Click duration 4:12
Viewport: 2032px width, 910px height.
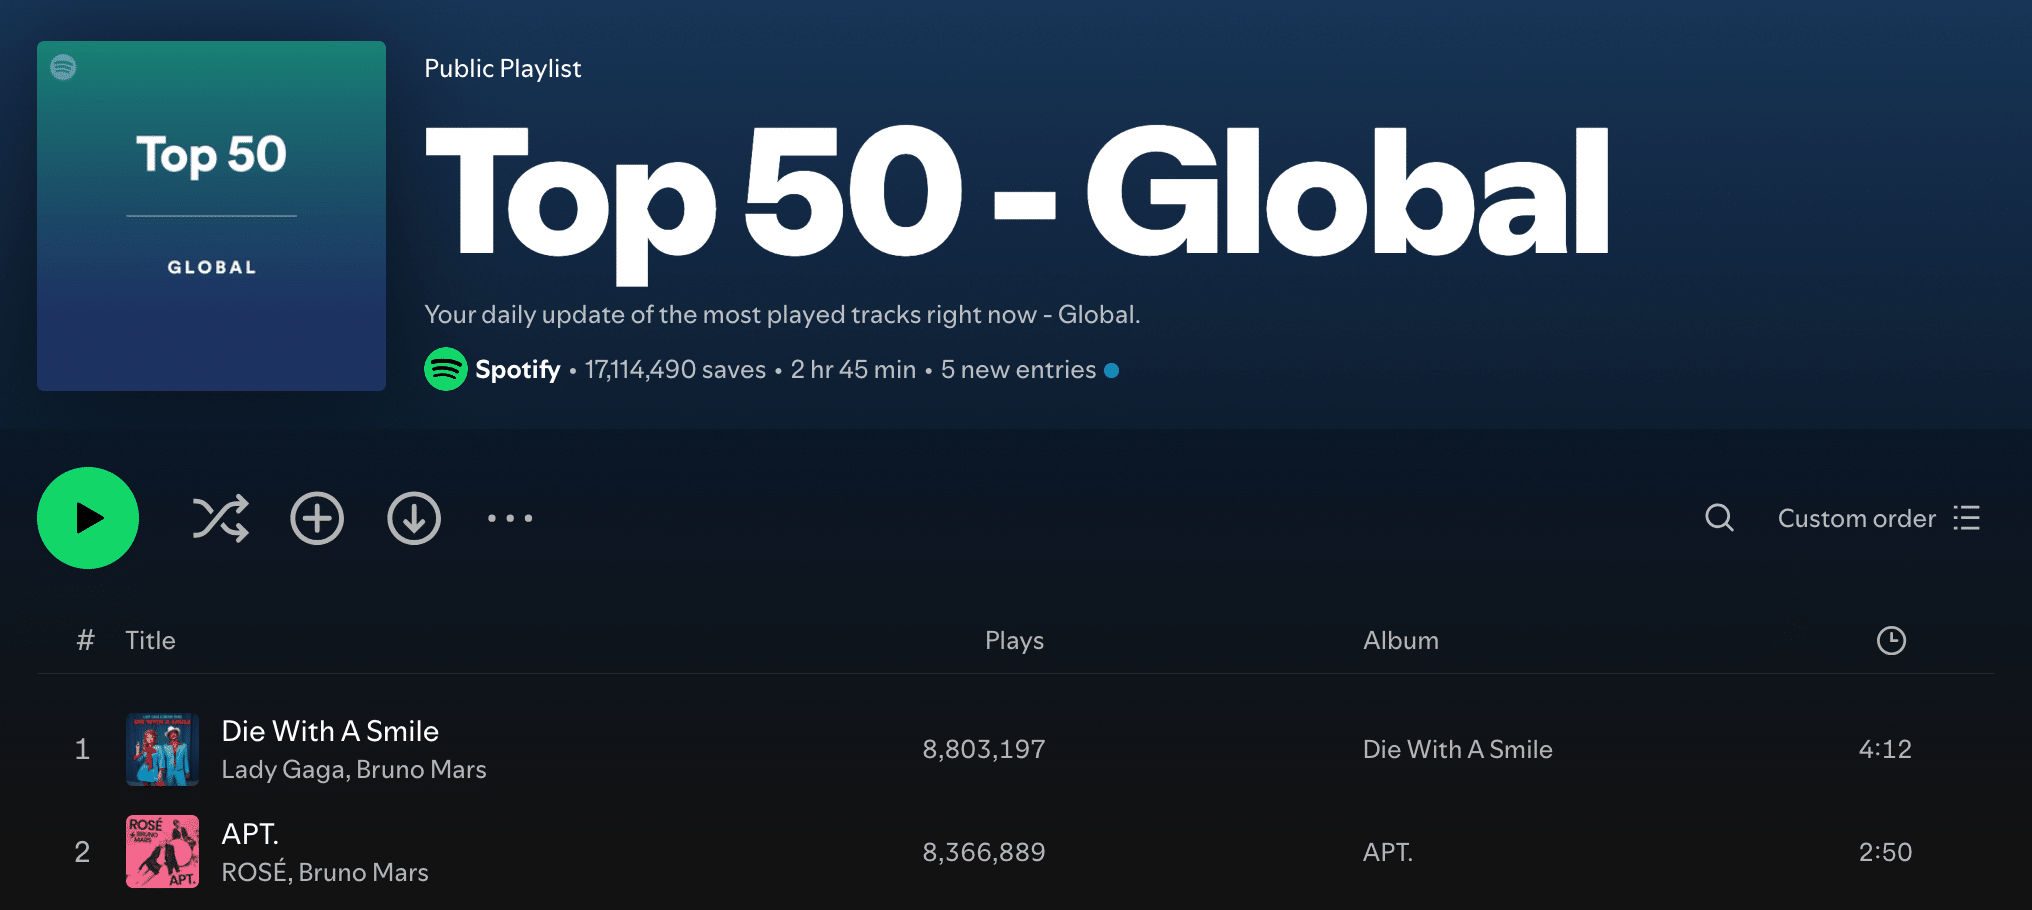click(x=1885, y=749)
